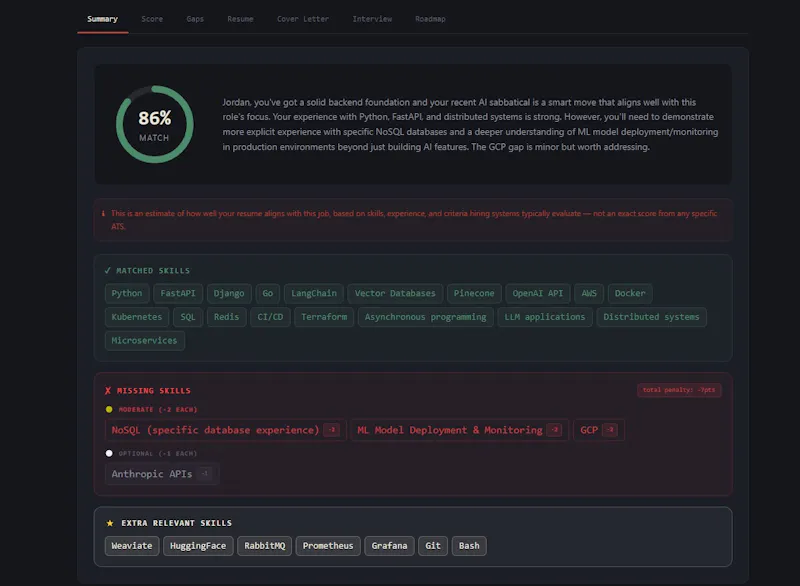Select the AWS skill tag
Viewport: 800px width, 586px height.
pos(589,293)
